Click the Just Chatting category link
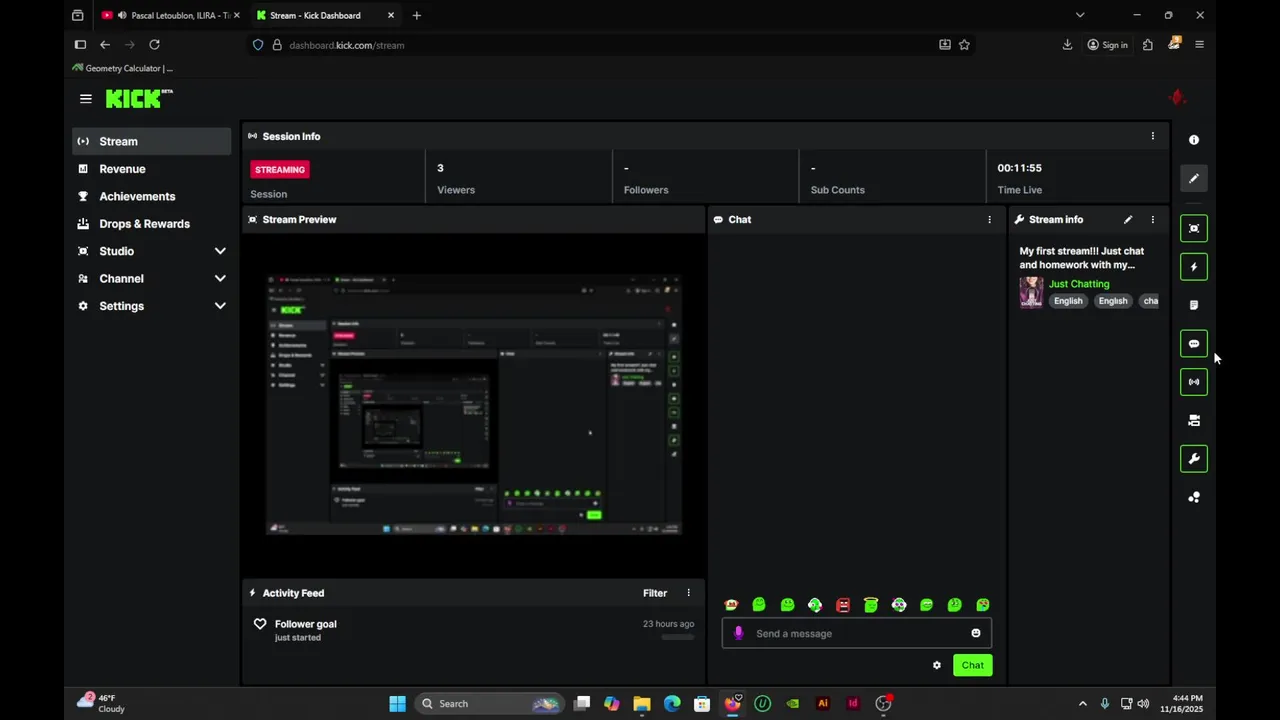The image size is (1280, 720). click(x=1079, y=284)
